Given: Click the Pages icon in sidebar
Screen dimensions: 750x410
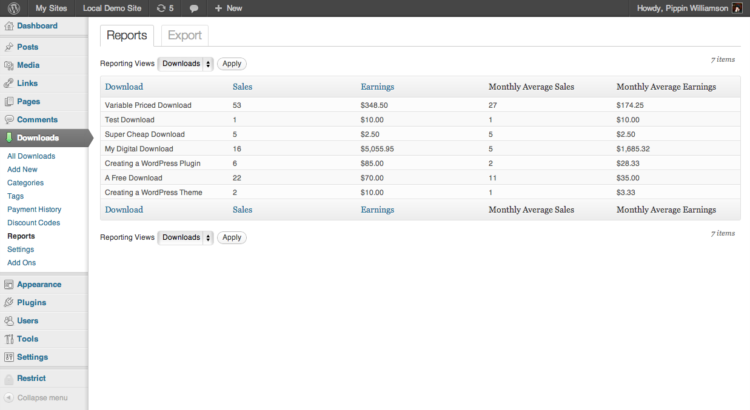Looking at the screenshot, I should point(9,101).
